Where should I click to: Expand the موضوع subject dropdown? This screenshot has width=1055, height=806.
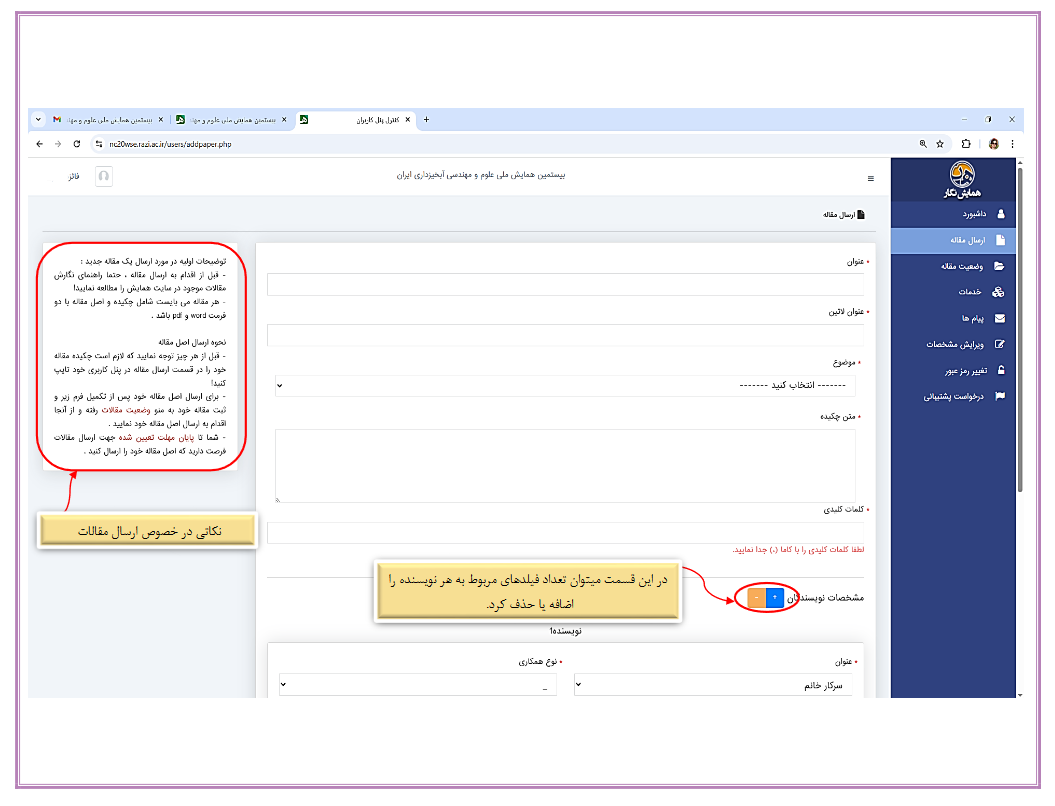[565, 386]
